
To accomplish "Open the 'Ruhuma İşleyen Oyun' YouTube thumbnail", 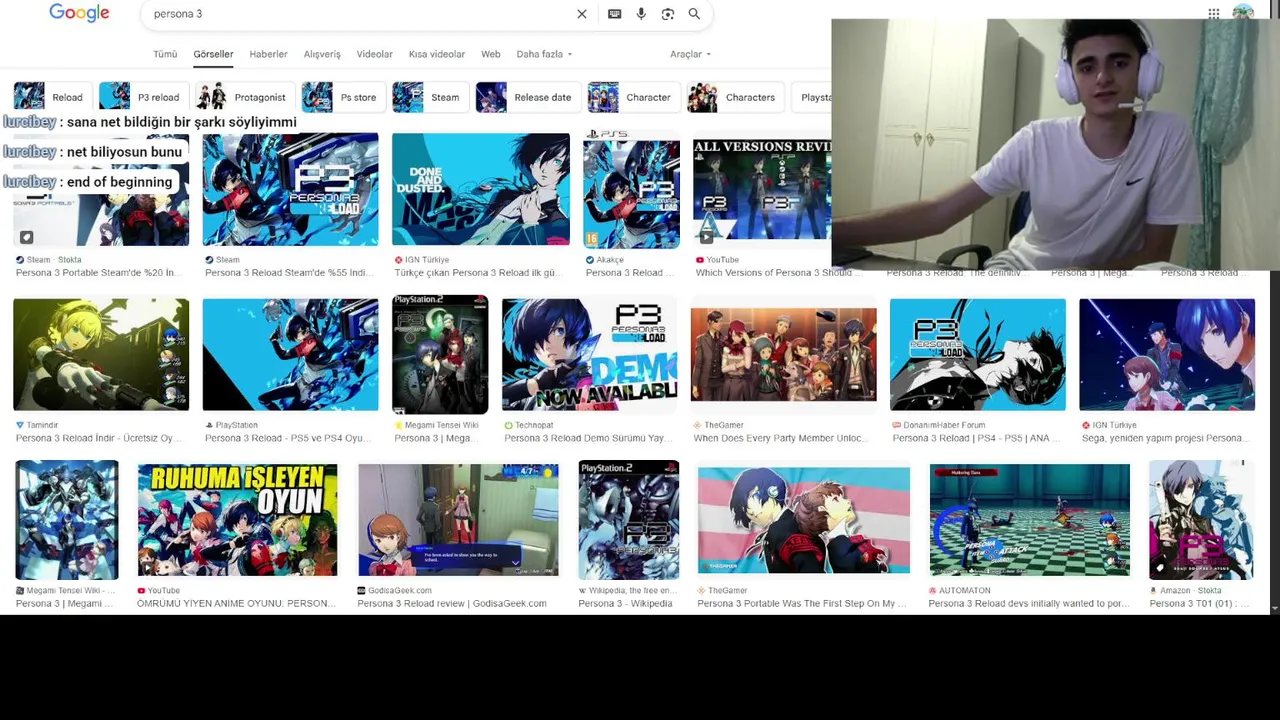I will pyautogui.click(x=237, y=520).
